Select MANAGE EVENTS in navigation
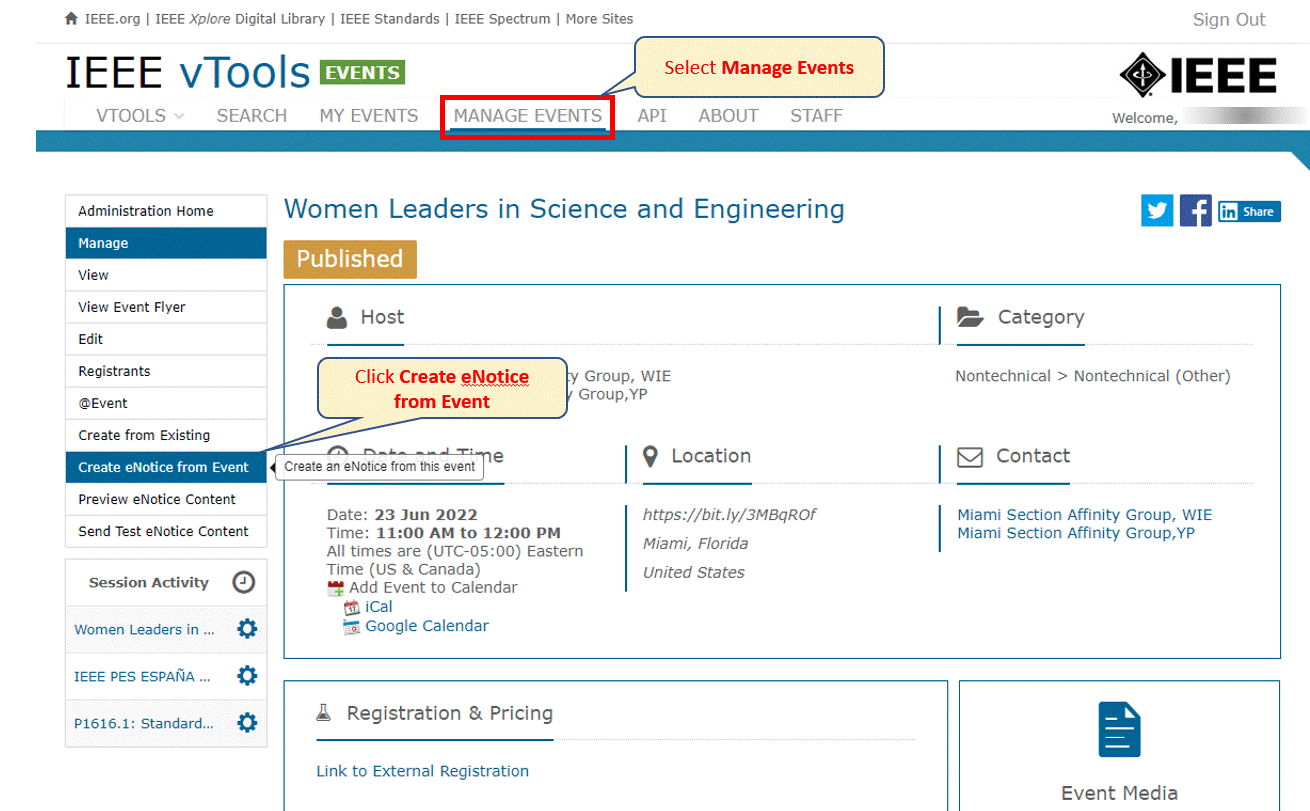1310x811 pixels. click(528, 116)
